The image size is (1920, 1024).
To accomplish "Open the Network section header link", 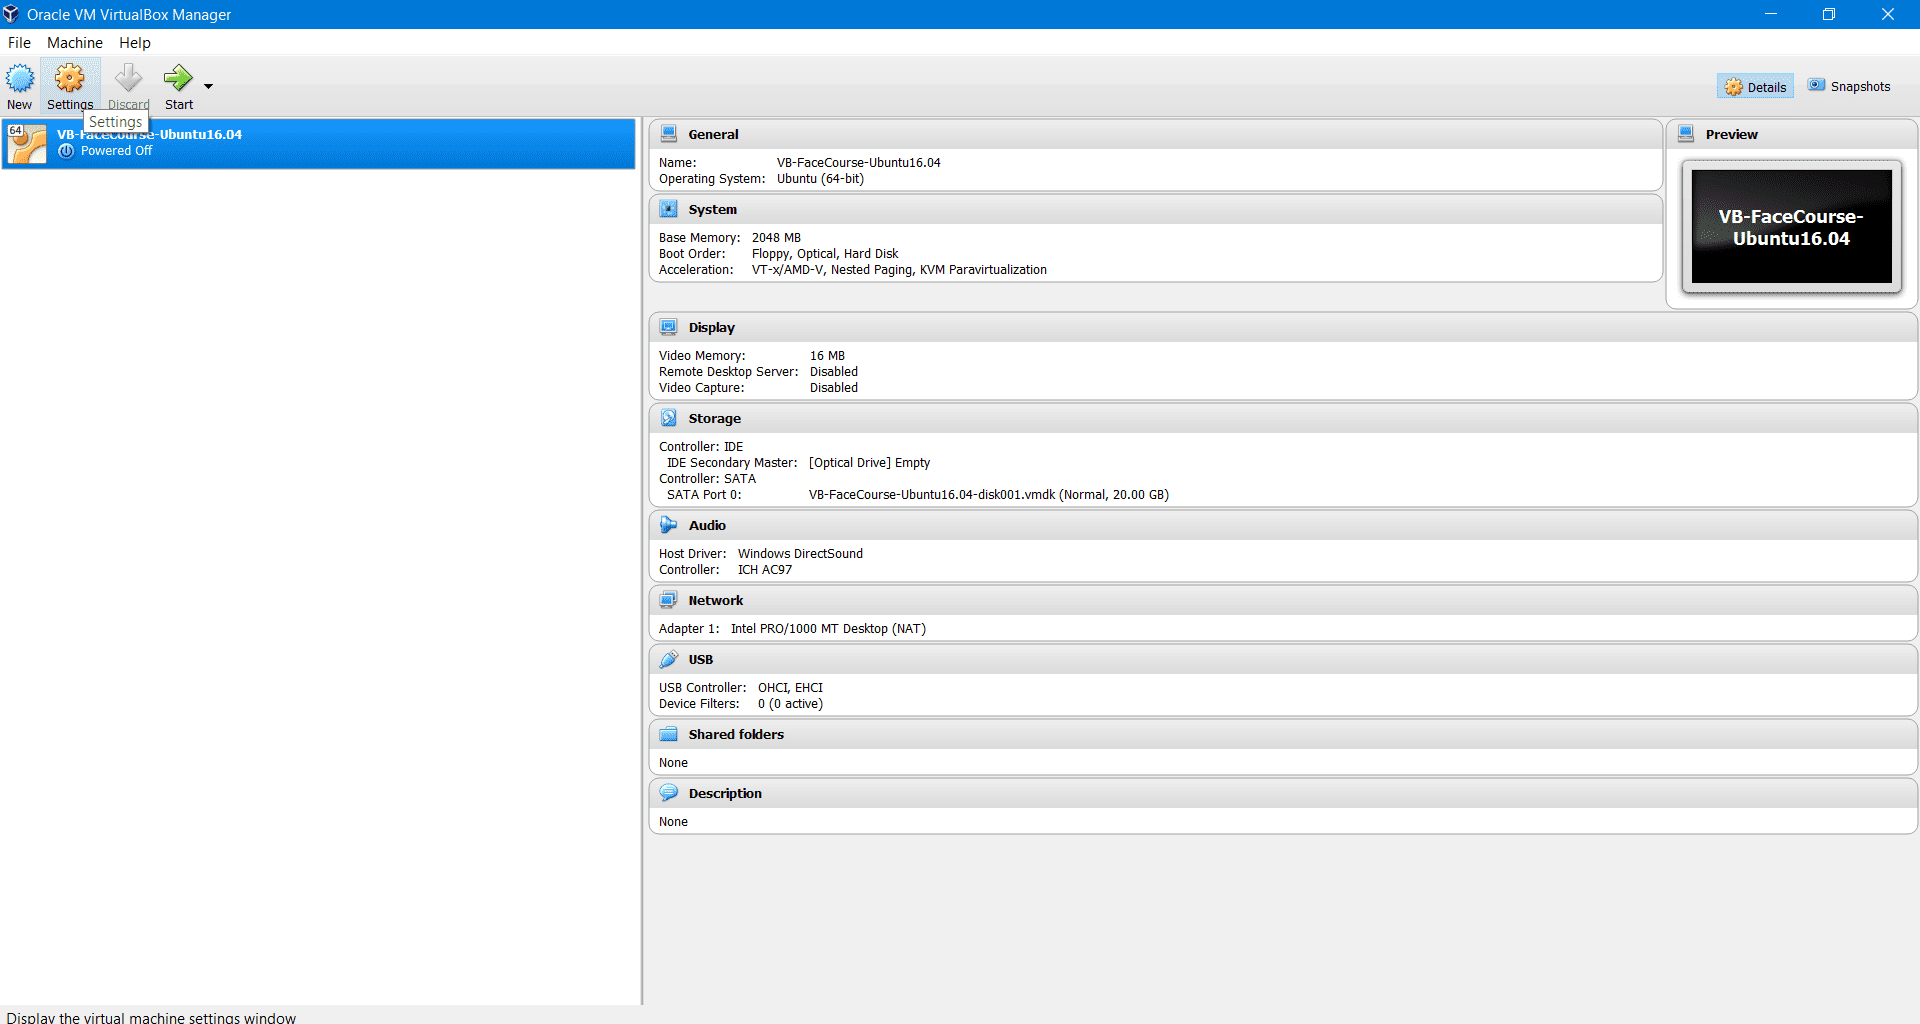I will pyautogui.click(x=716, y=600).
